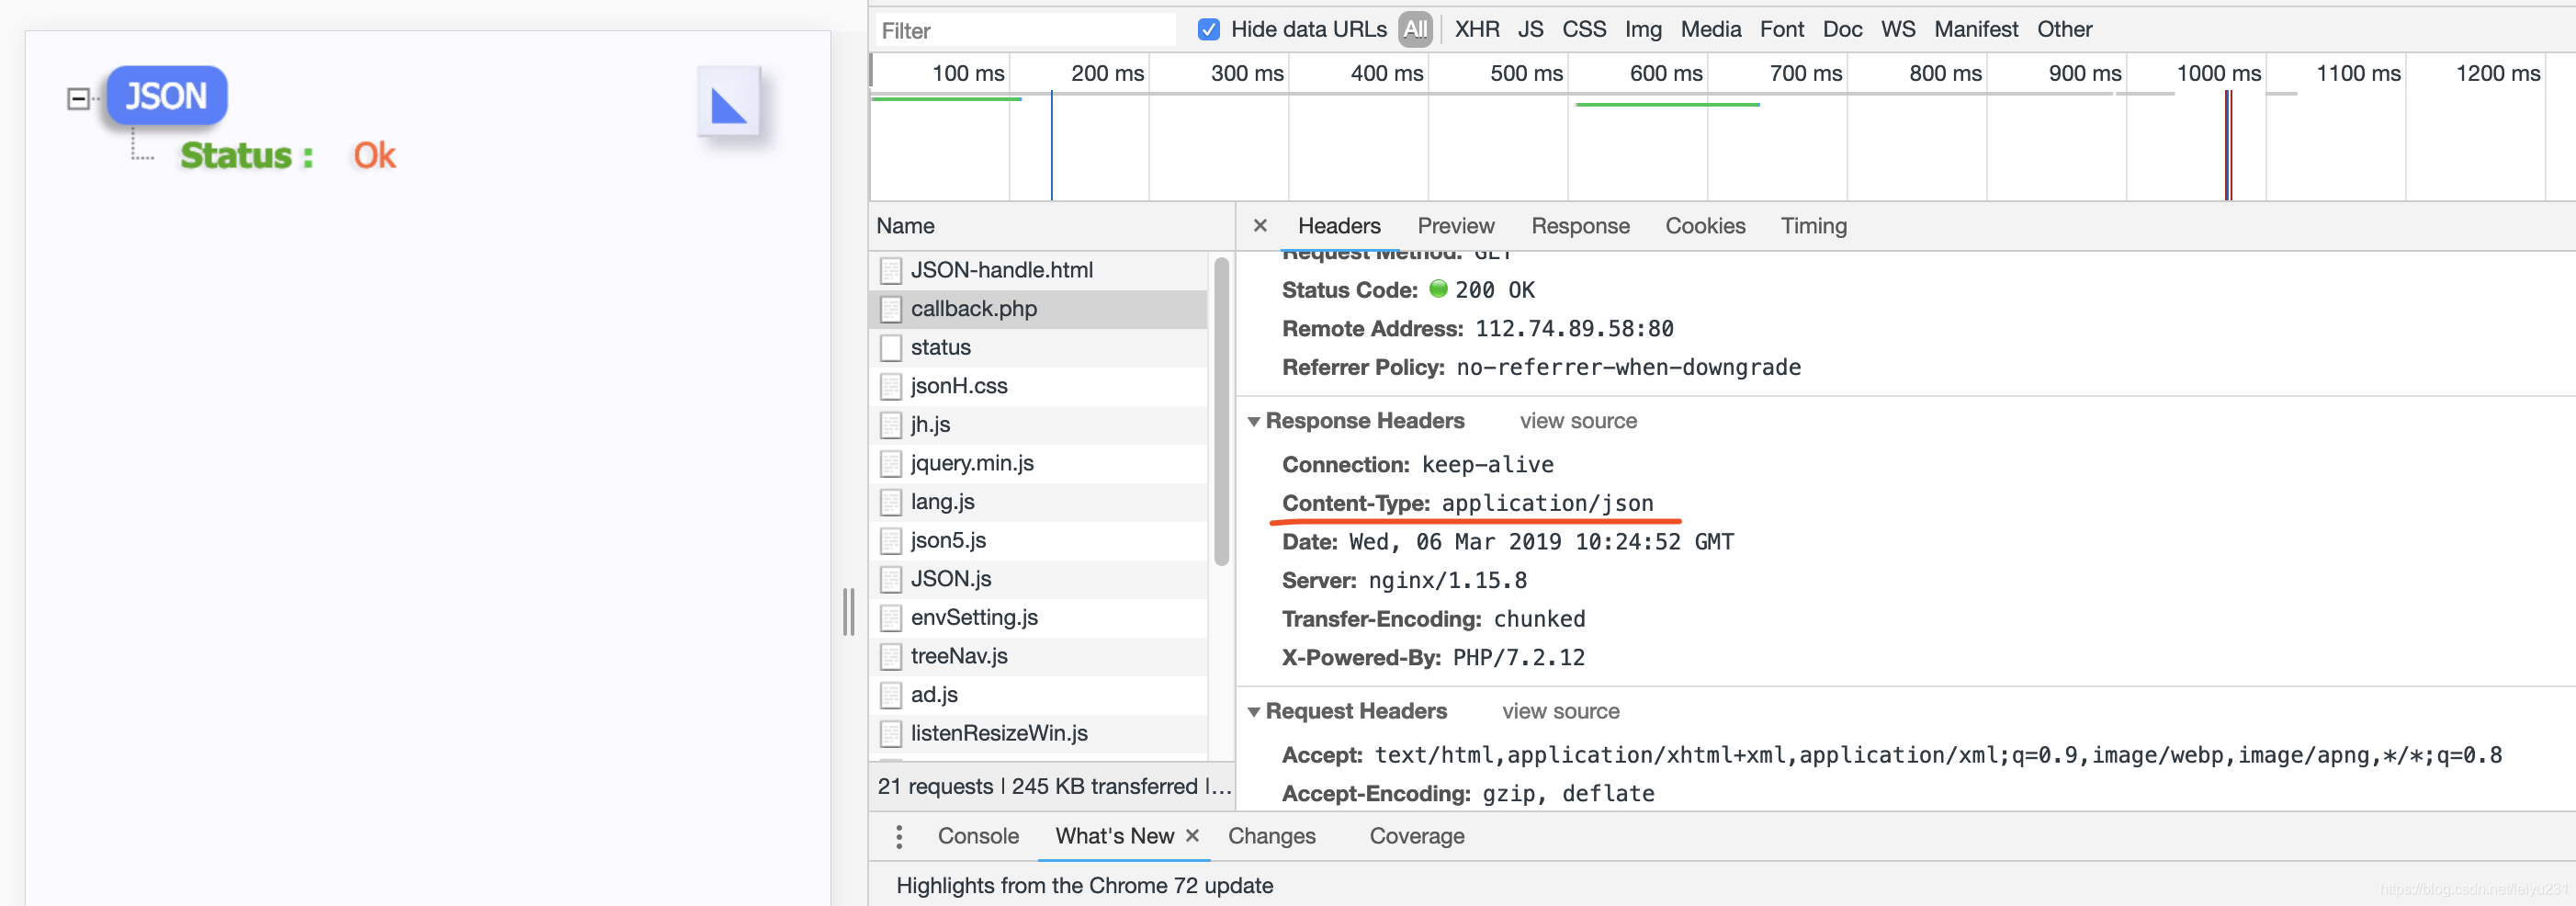Filter requests by WS
This screenshot has height=906, width=2576.
(x=1898, y=29)
